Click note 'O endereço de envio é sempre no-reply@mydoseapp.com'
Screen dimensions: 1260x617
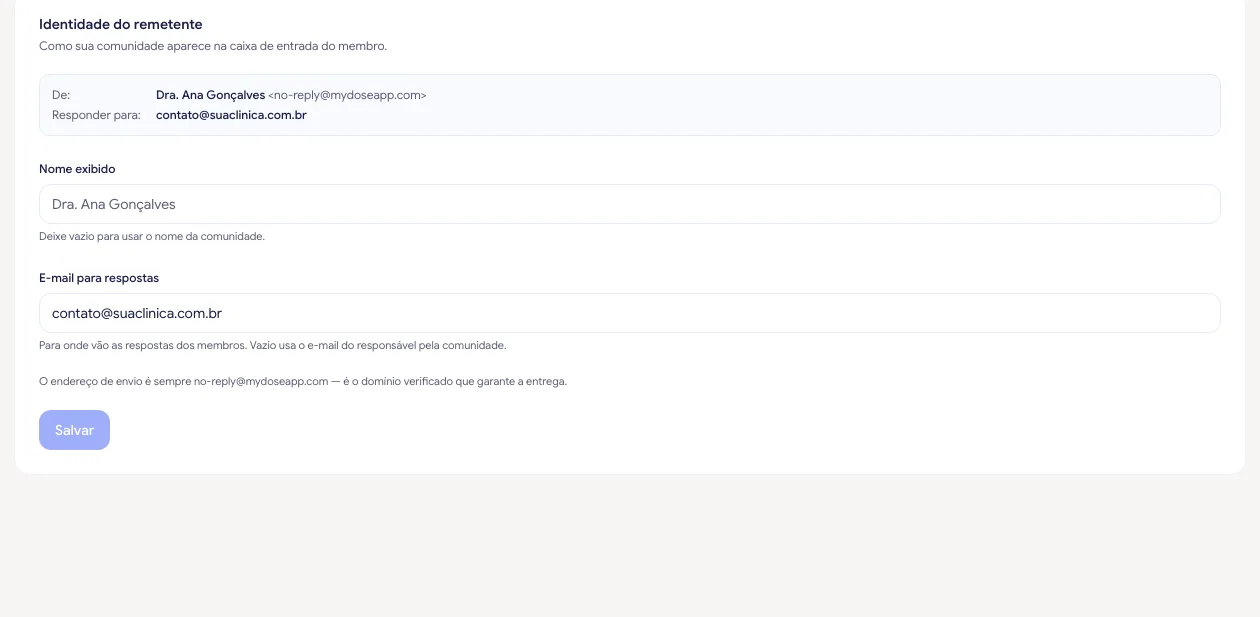184,382
